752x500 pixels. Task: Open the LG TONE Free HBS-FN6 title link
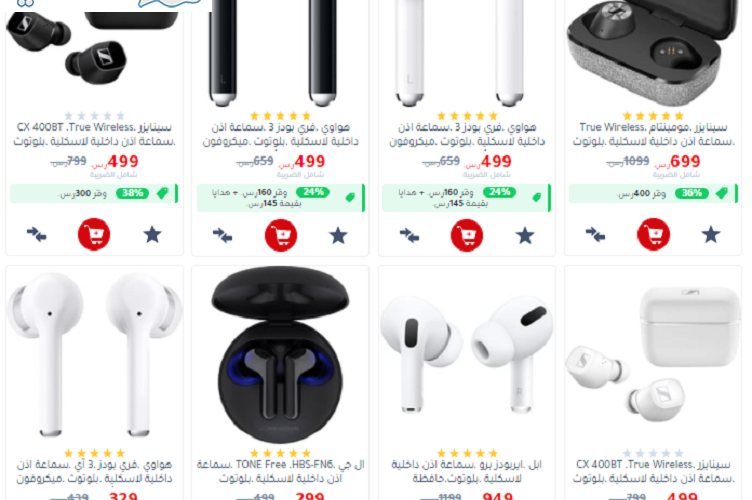coord(281,471)
